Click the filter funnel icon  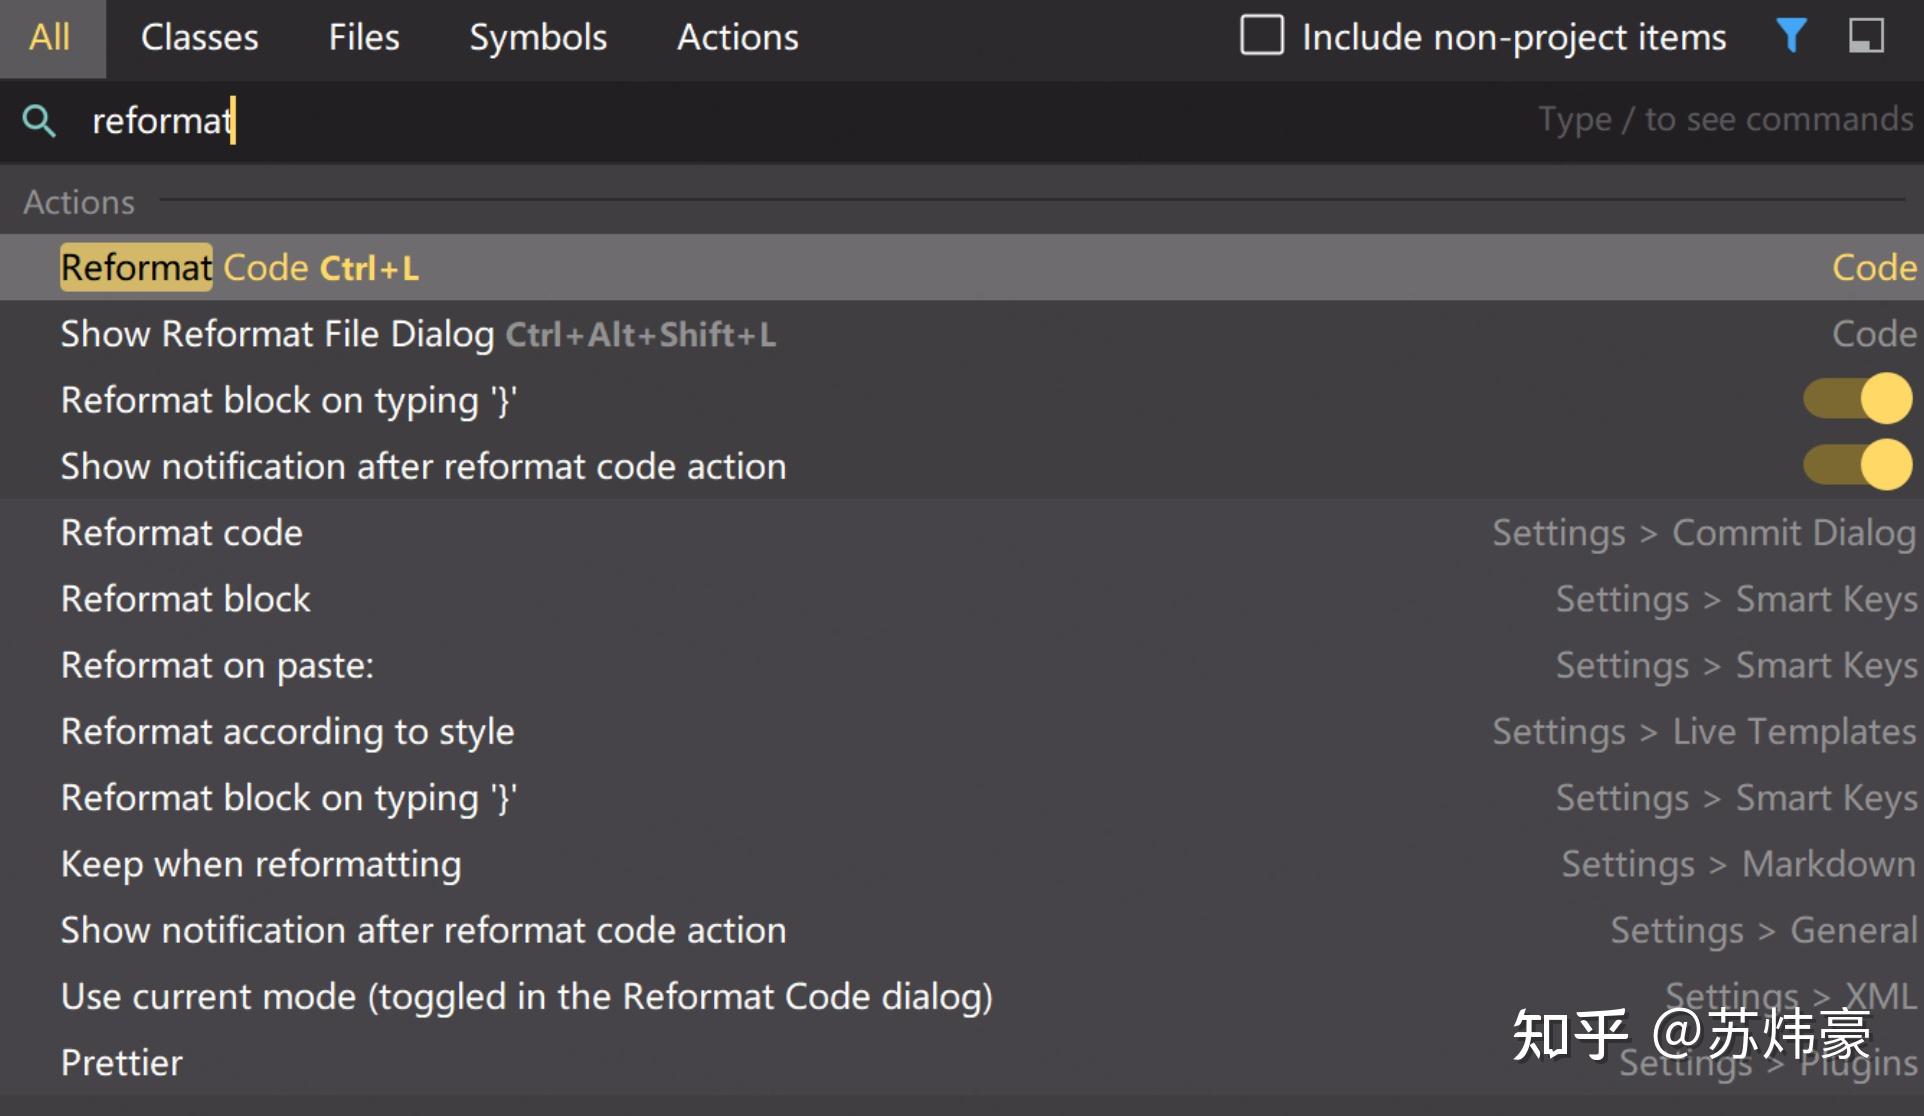click(1790, 37)
